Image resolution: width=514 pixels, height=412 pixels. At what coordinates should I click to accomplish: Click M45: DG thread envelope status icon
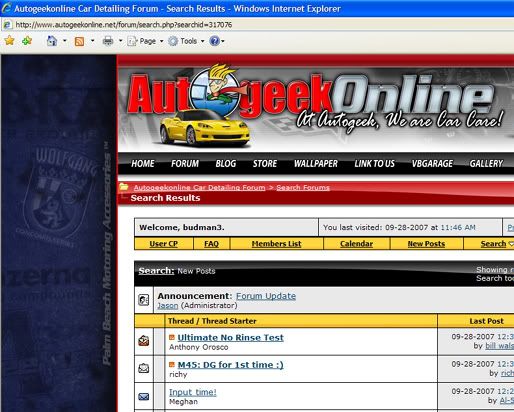tap(144, 368)
